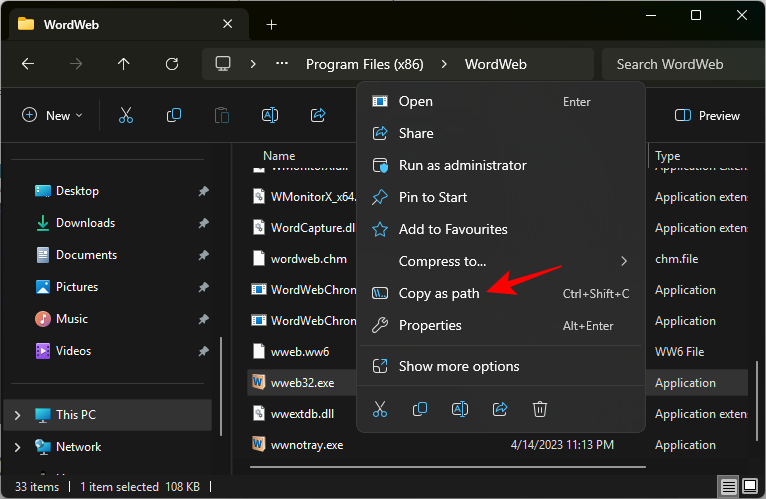766x499 pixels.
Task: Expand the This PC tree node
Action: tap(18, 415)
